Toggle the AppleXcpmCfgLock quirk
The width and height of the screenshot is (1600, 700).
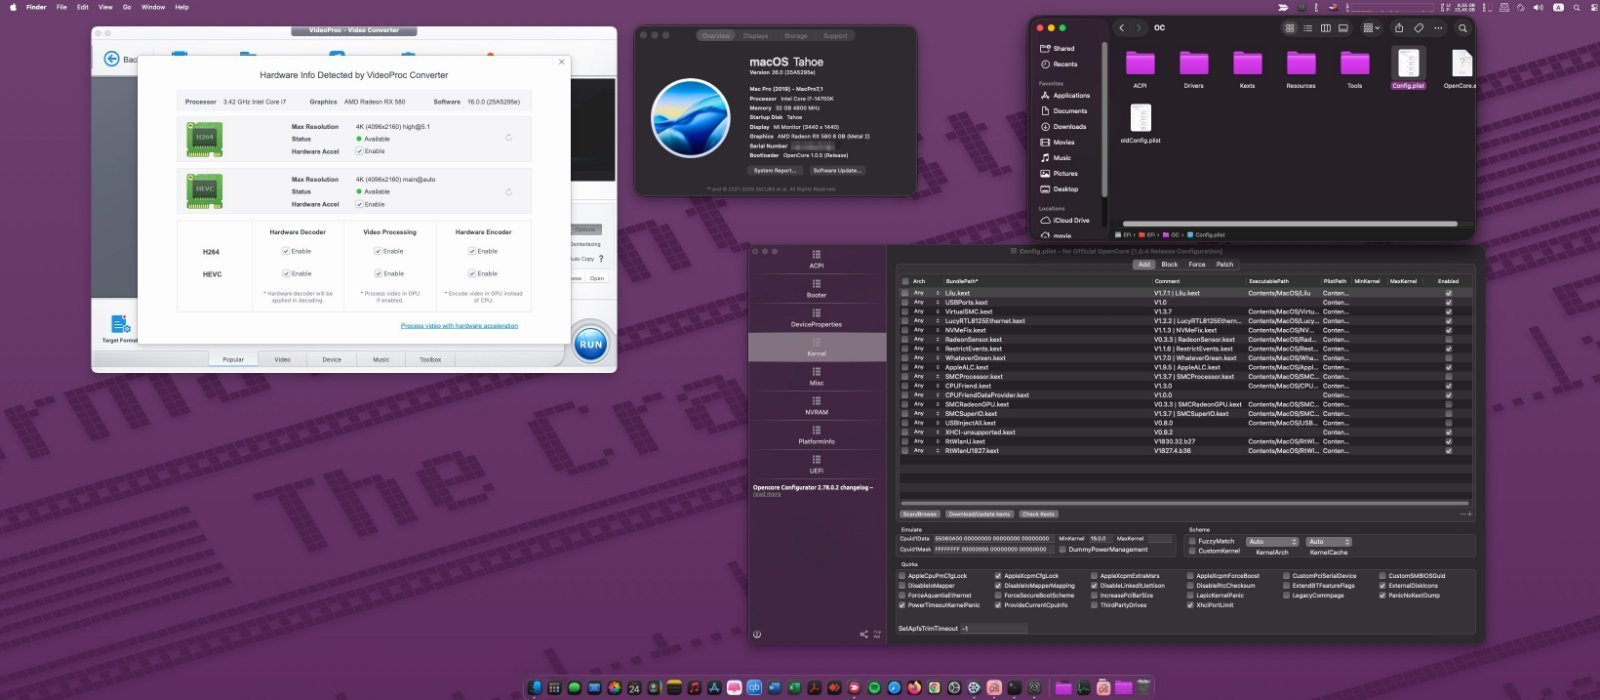coord(998,576)
